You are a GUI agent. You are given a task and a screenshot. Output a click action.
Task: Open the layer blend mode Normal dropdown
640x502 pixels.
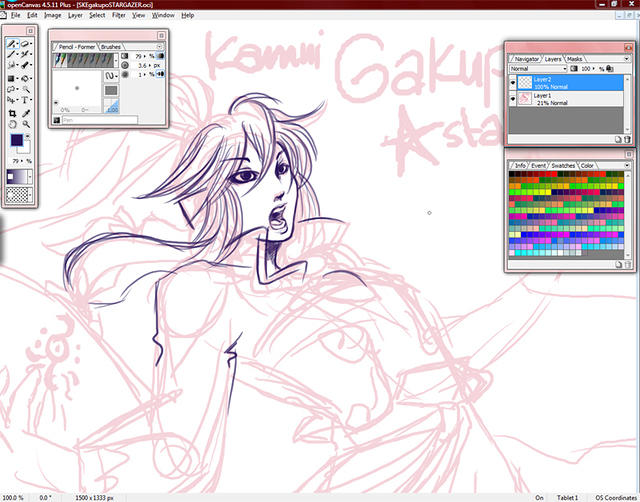click(x=538, y=69)
